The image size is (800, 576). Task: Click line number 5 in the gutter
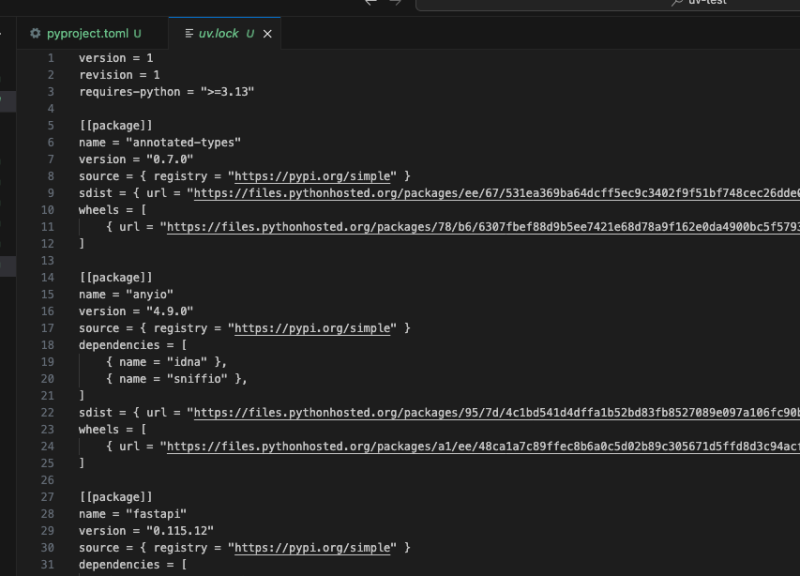[50, 125]
